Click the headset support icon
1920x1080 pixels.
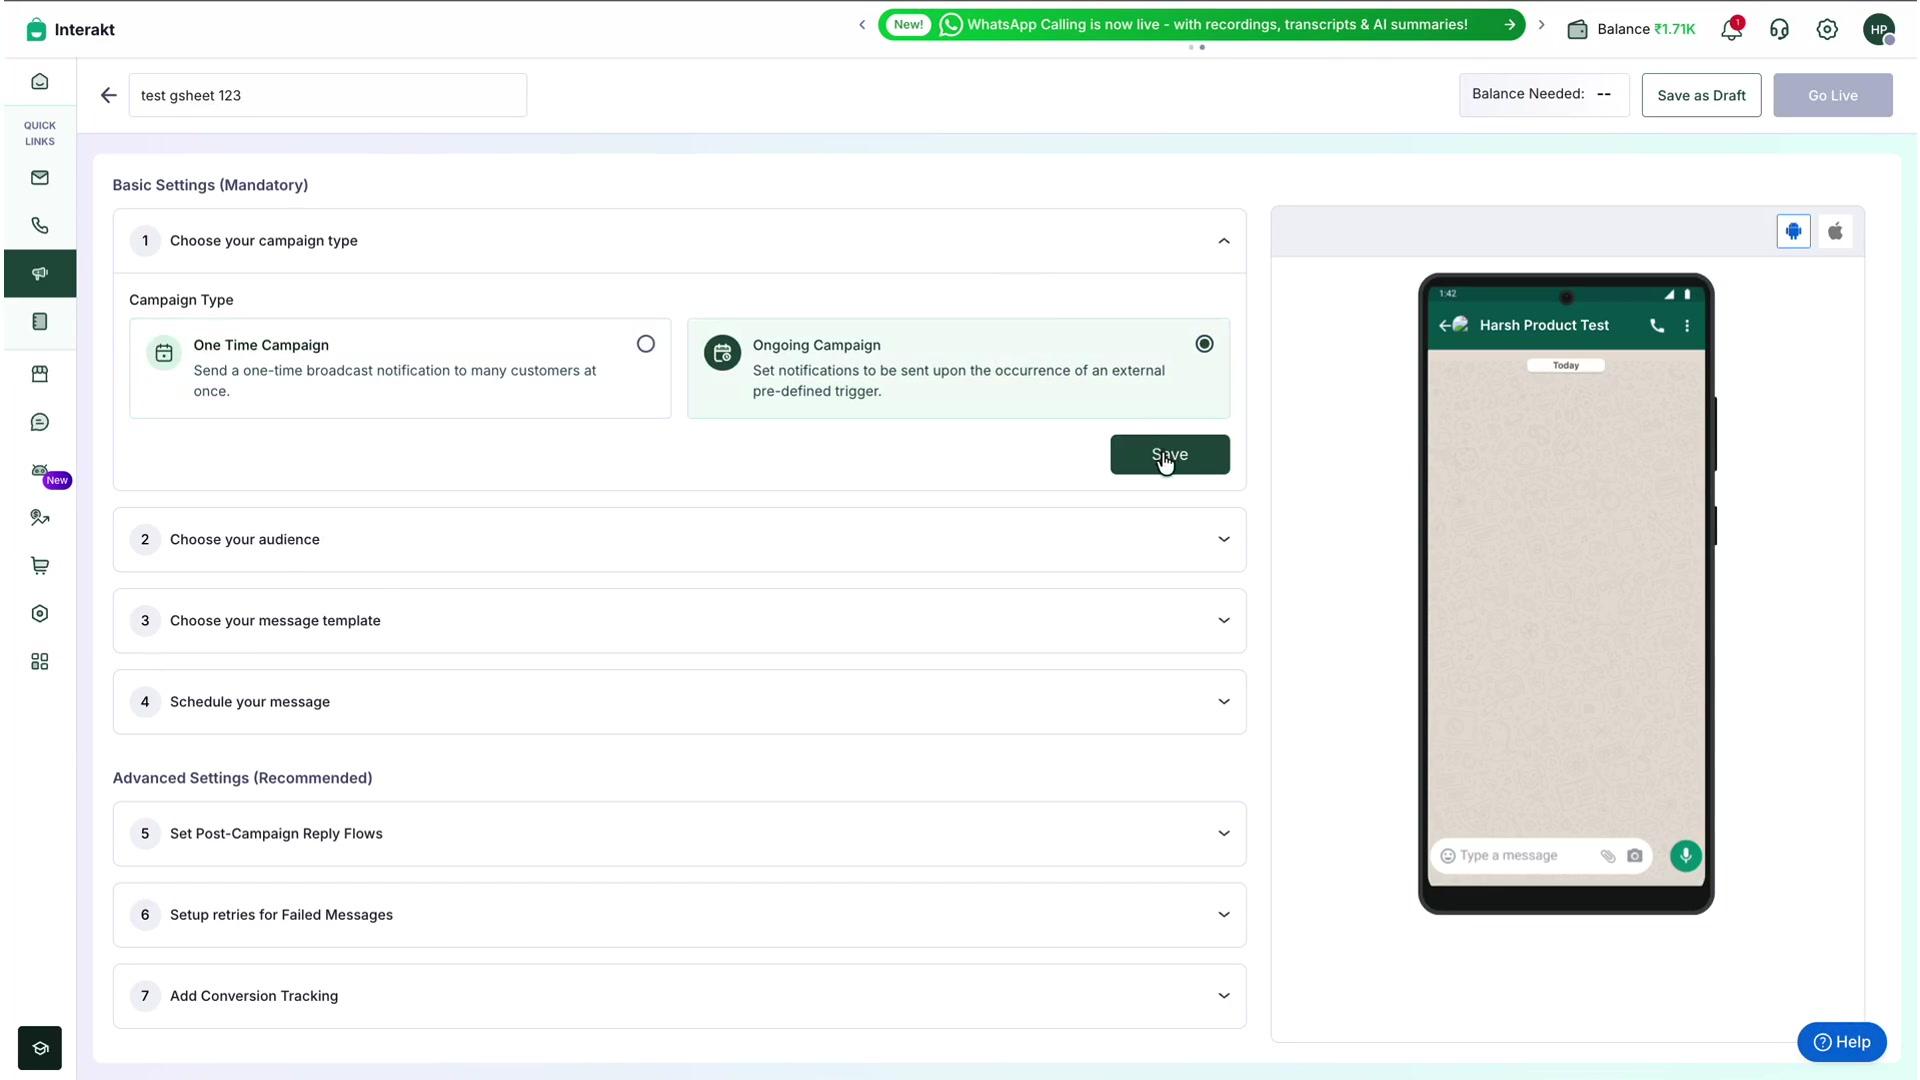pos(1779,29)
